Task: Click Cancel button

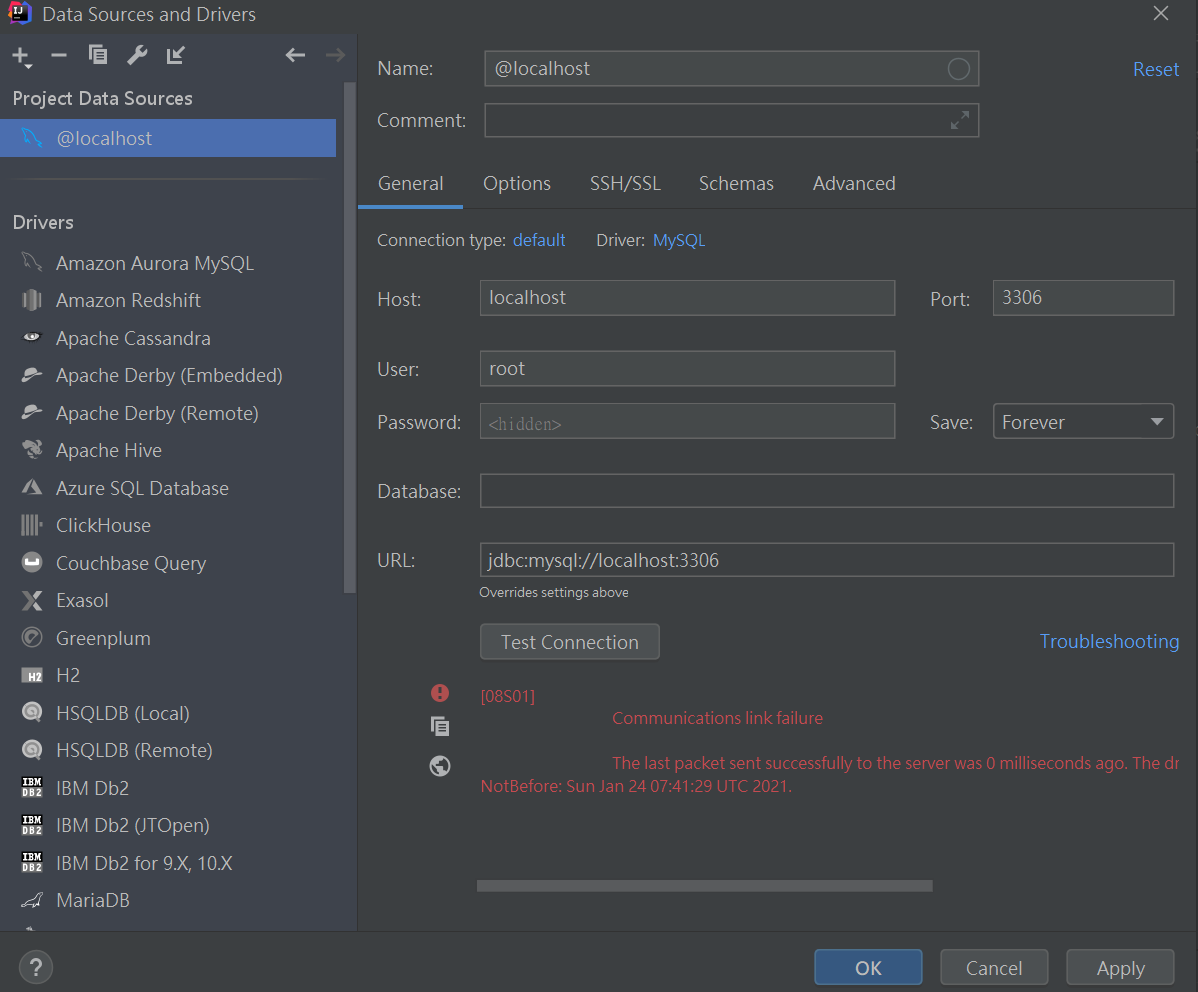Action: [993, 968]
